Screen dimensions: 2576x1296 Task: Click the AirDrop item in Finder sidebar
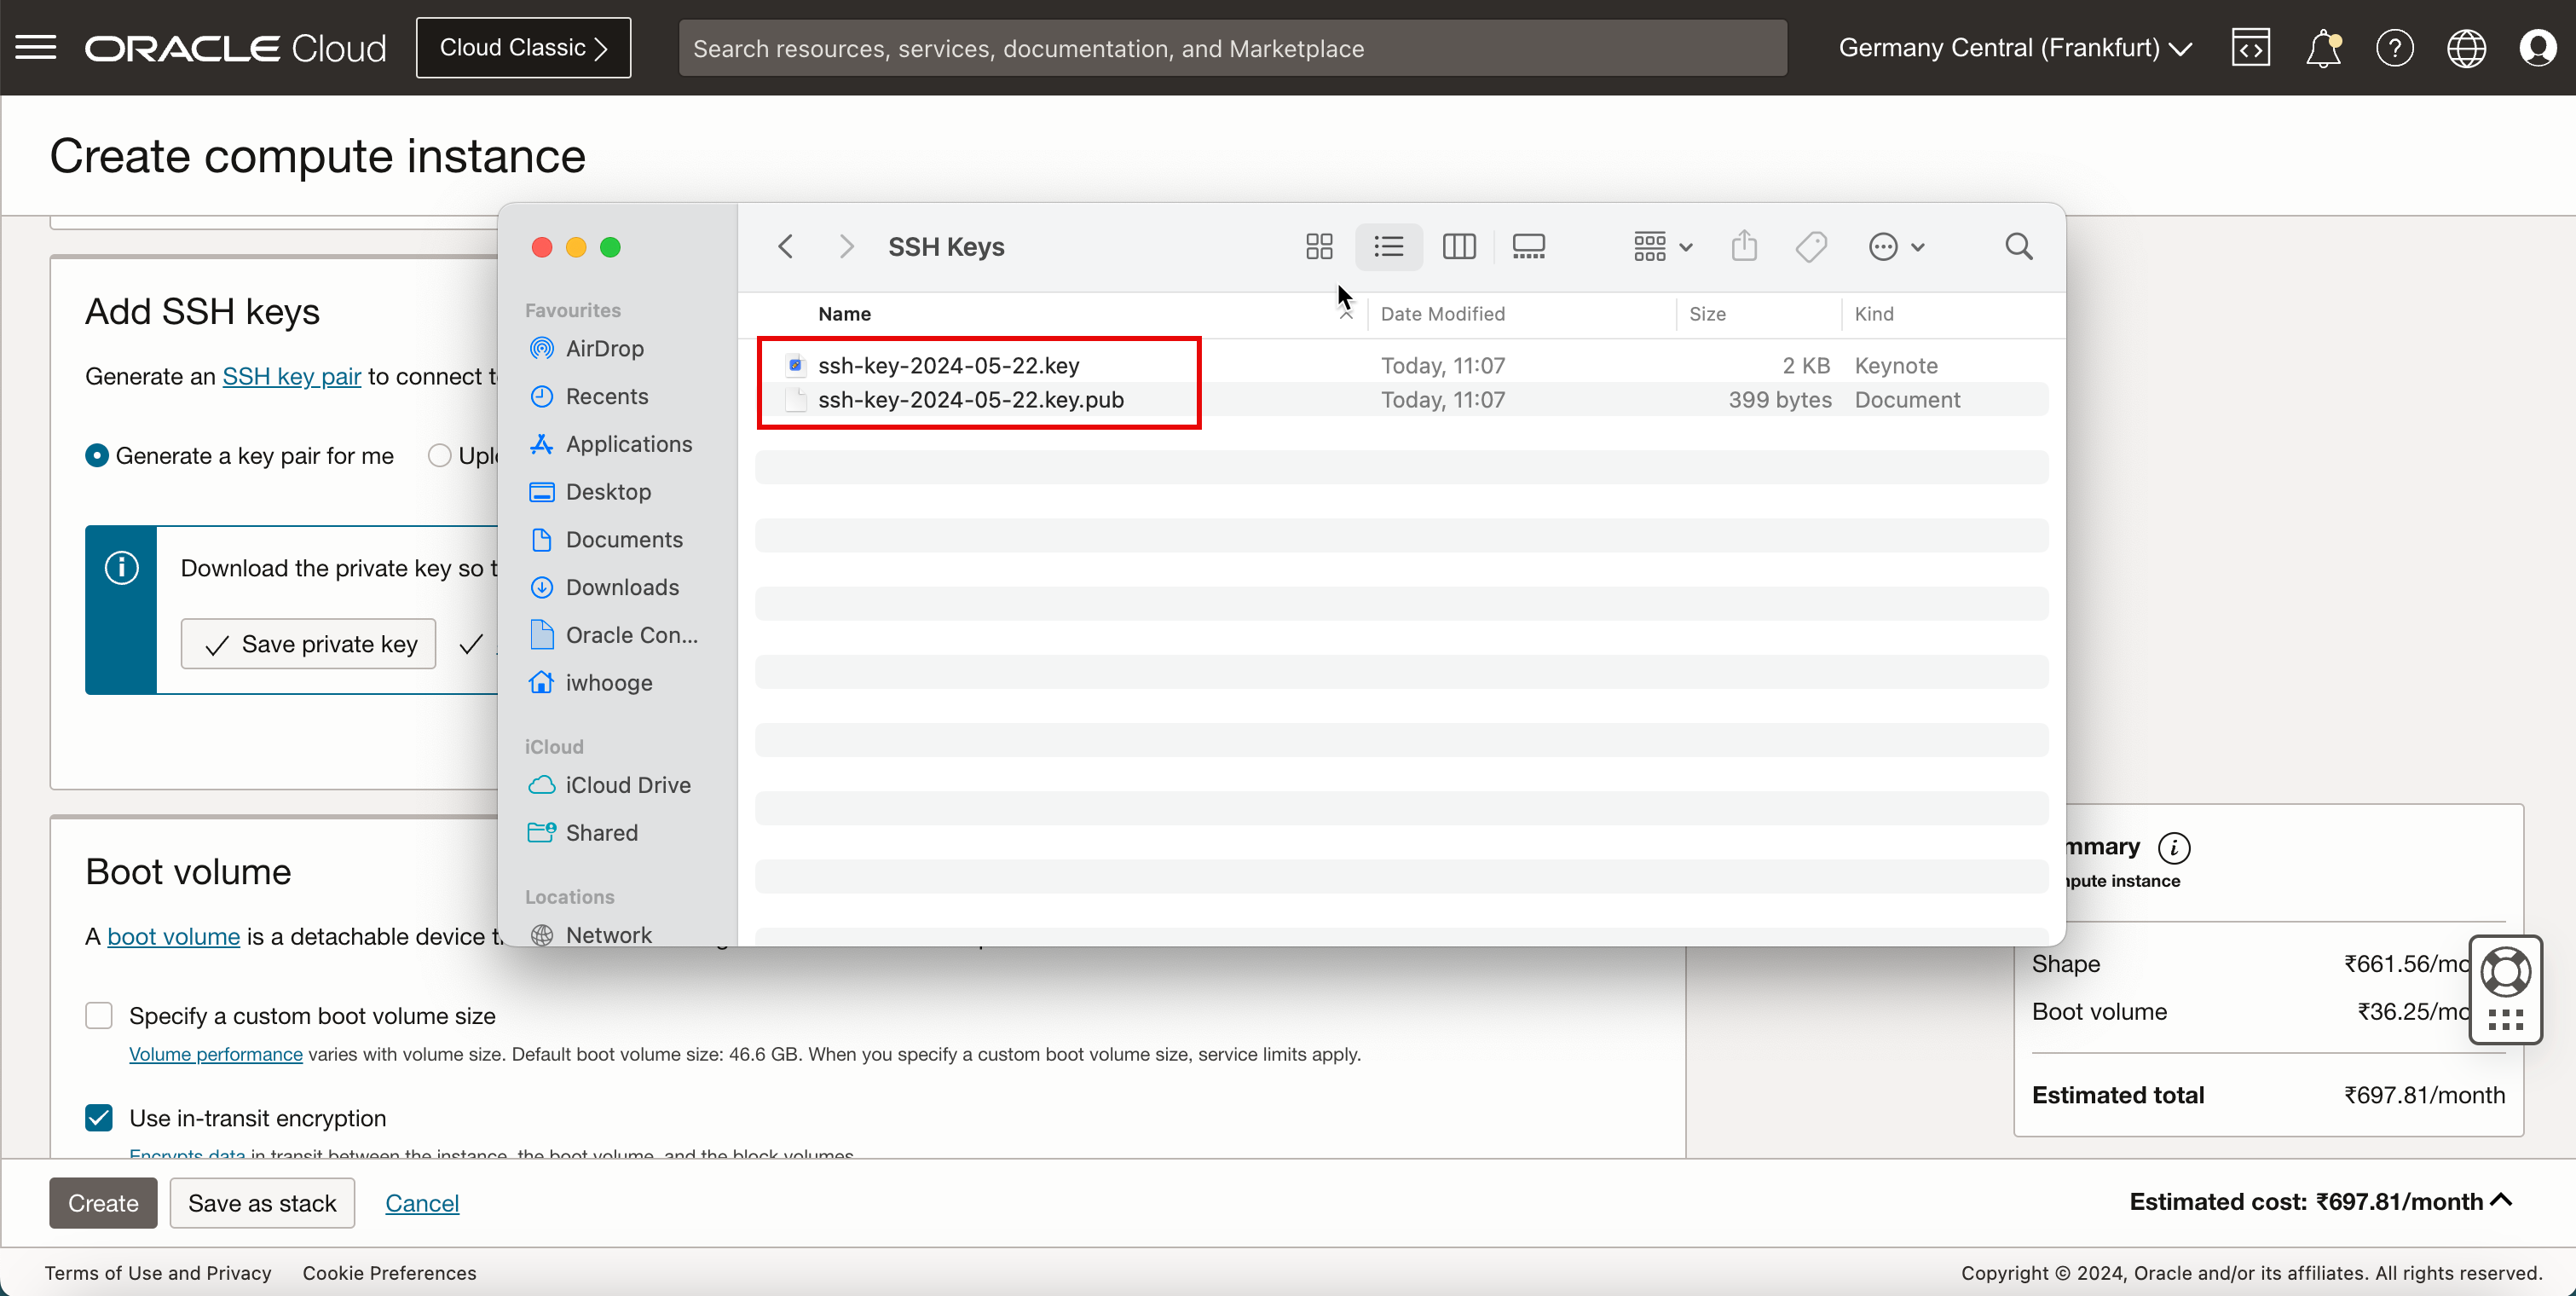pos(604,347)
